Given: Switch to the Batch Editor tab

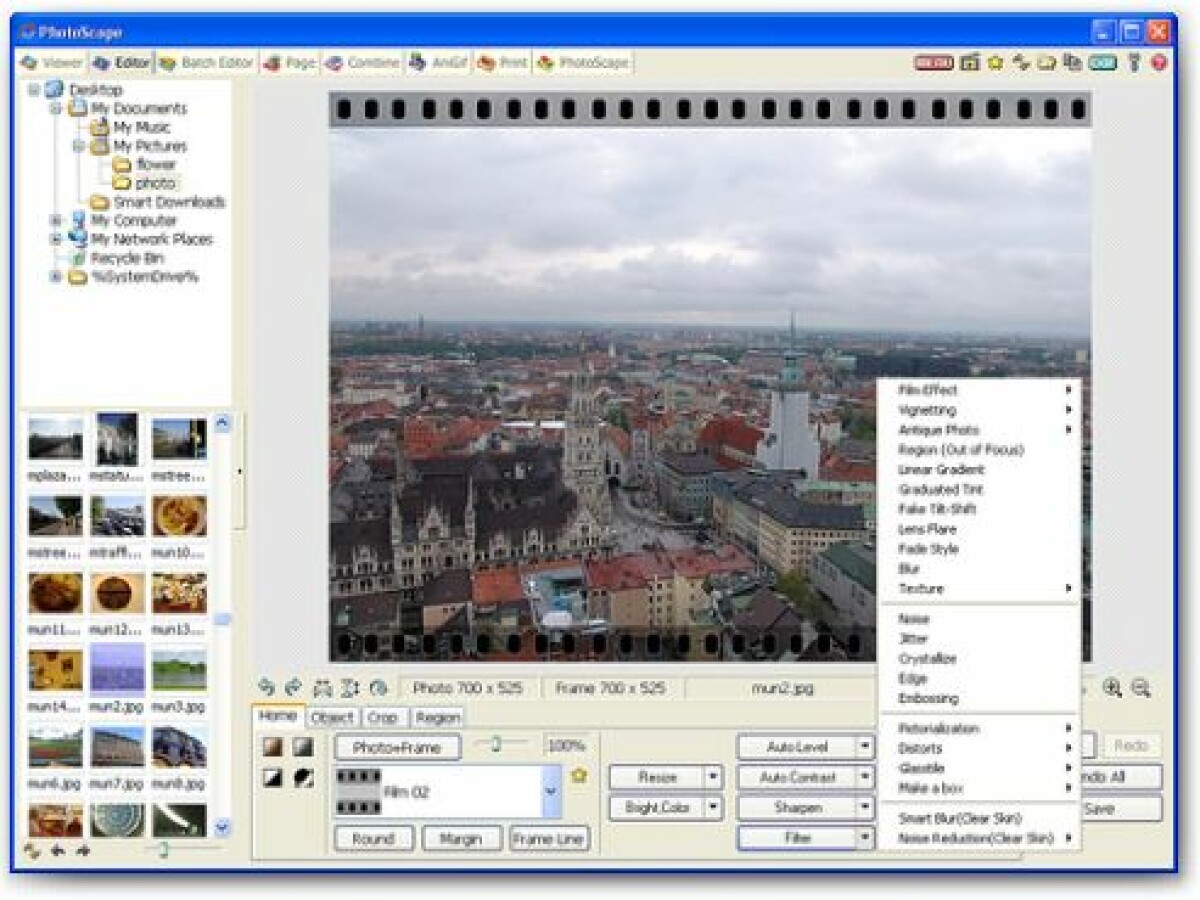Looking at the screenshot, I should [207, 63].
